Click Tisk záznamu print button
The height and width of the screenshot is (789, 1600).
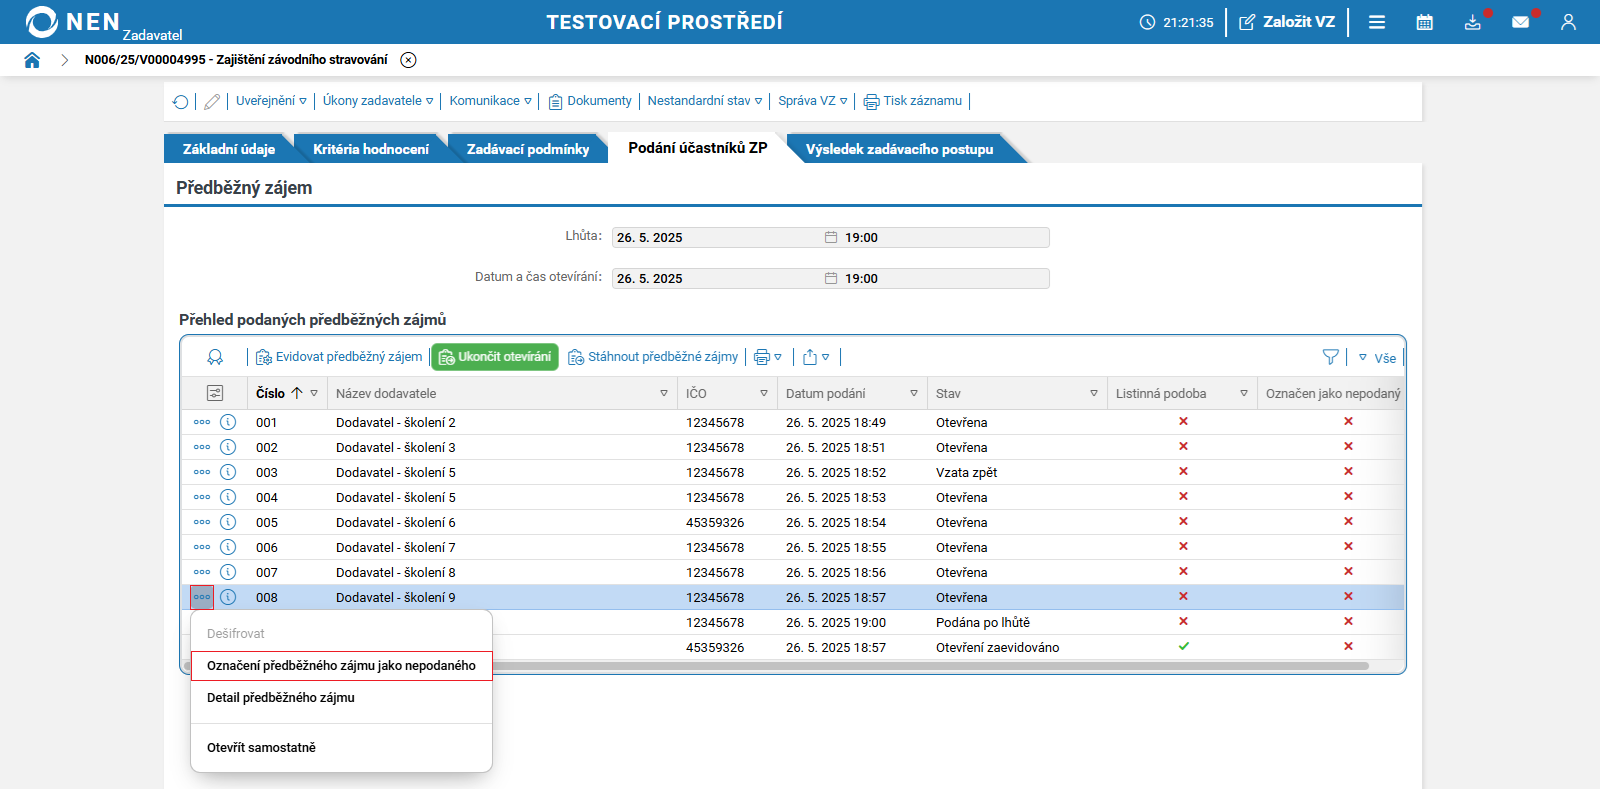tap(913, 101)
